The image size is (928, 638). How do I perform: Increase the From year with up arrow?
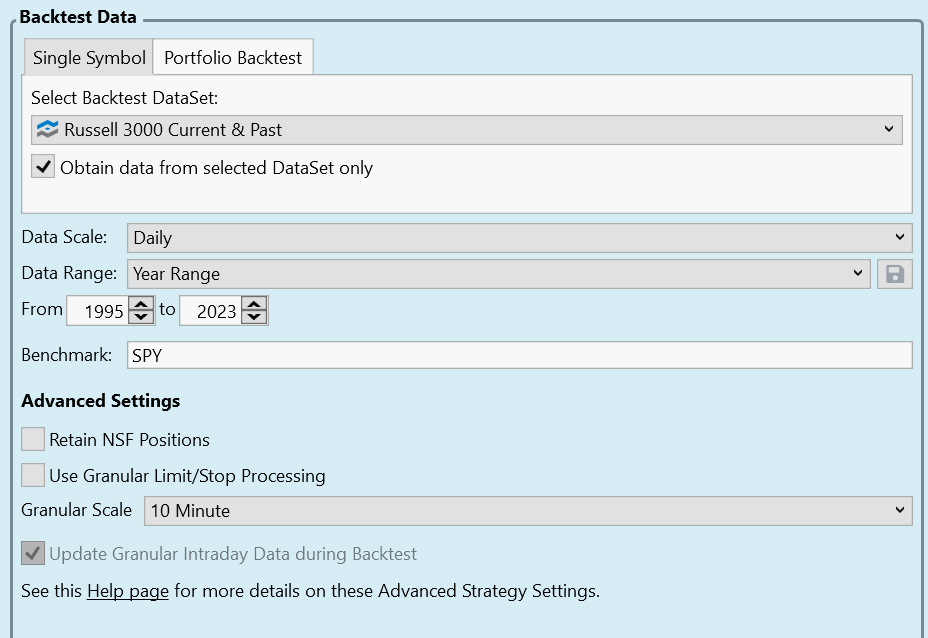point(141,304)
